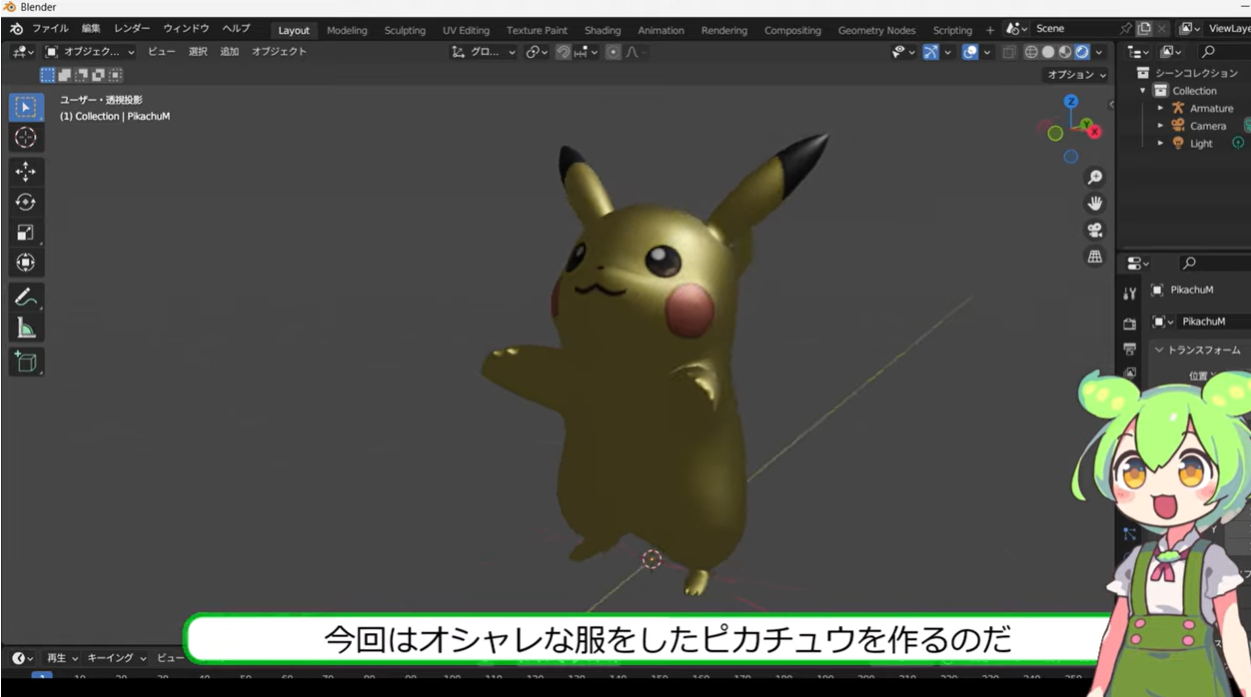Expand the Armature tree item

1161,108
